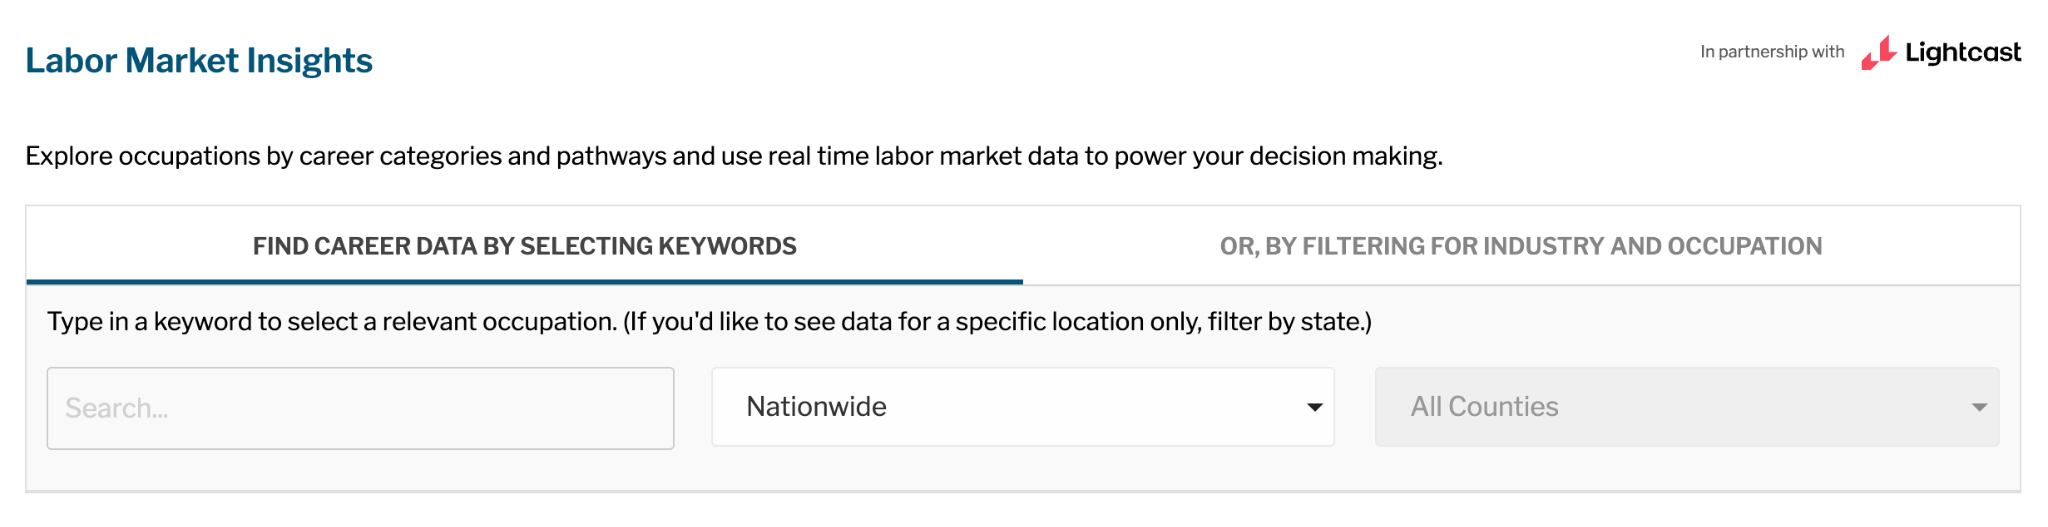
Task: Open the Filtering for Industry and Occupation tab
Action: 1520,246
